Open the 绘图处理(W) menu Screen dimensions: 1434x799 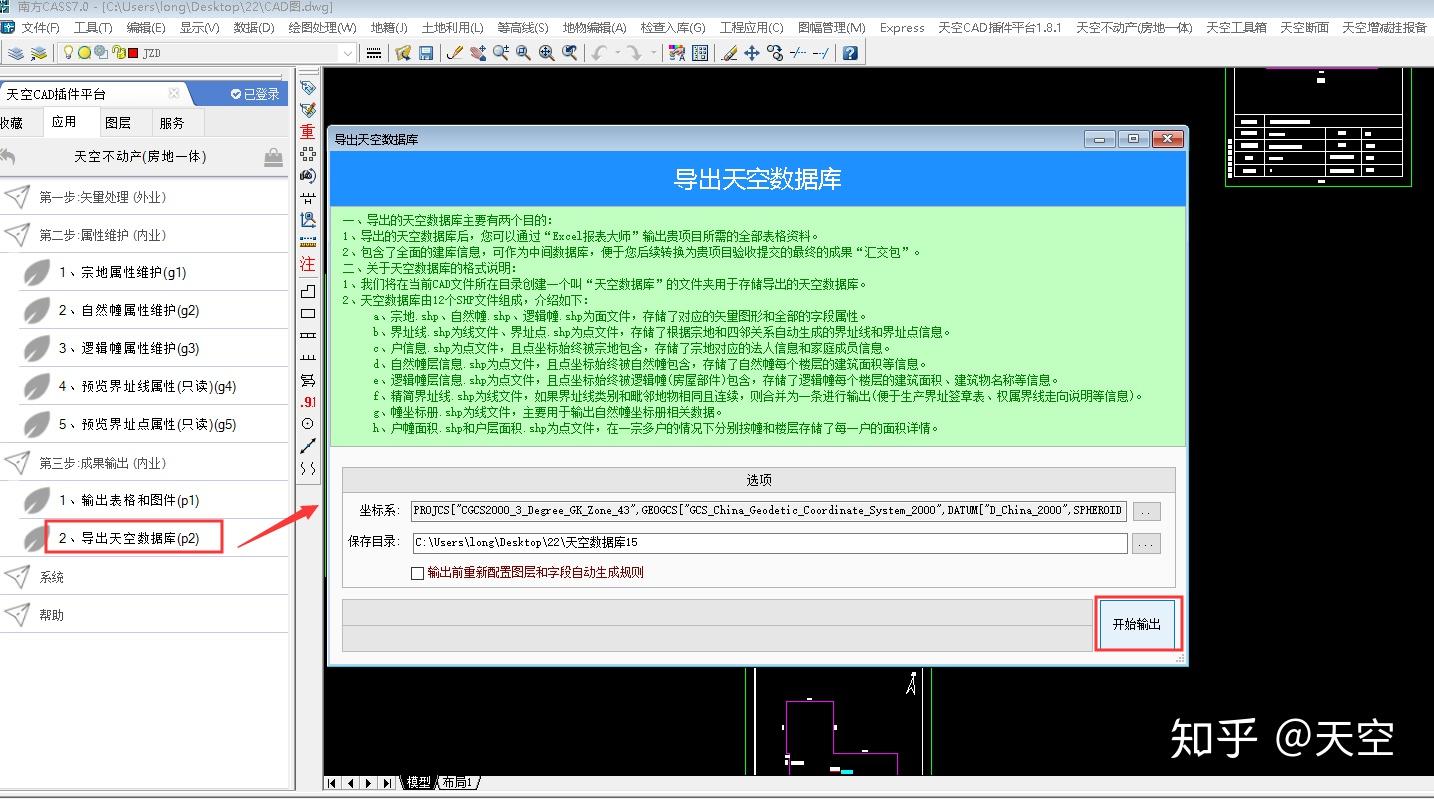click(322, 28)
